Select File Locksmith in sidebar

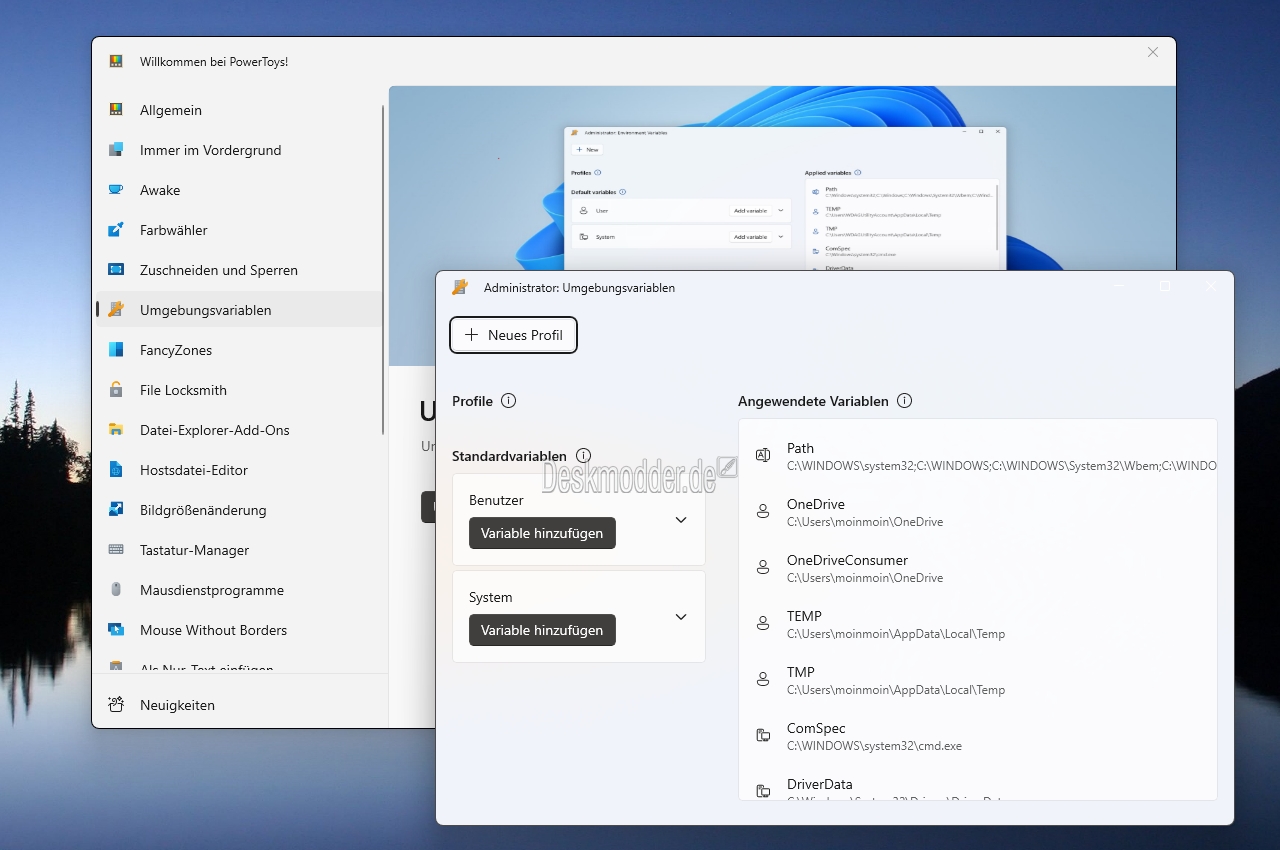(x=239, y=390)
